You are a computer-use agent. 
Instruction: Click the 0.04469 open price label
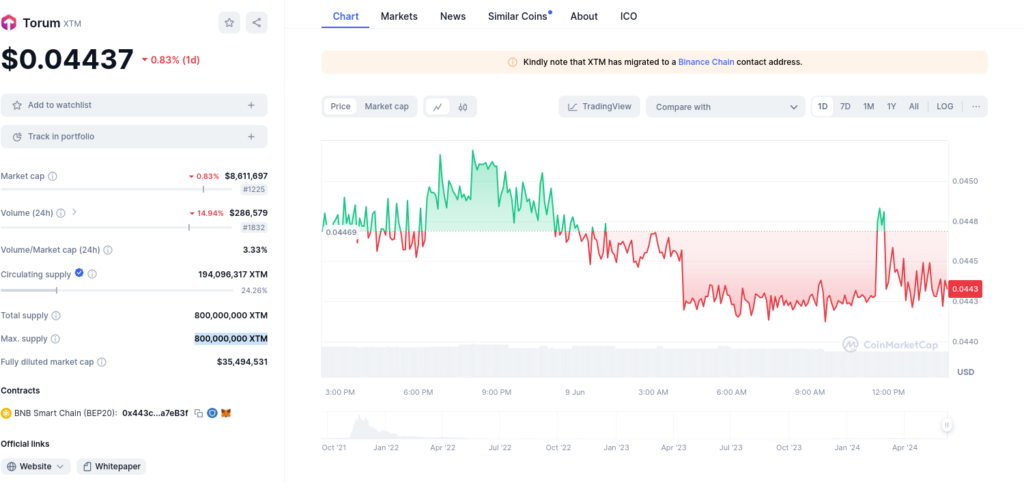(341, 232)
